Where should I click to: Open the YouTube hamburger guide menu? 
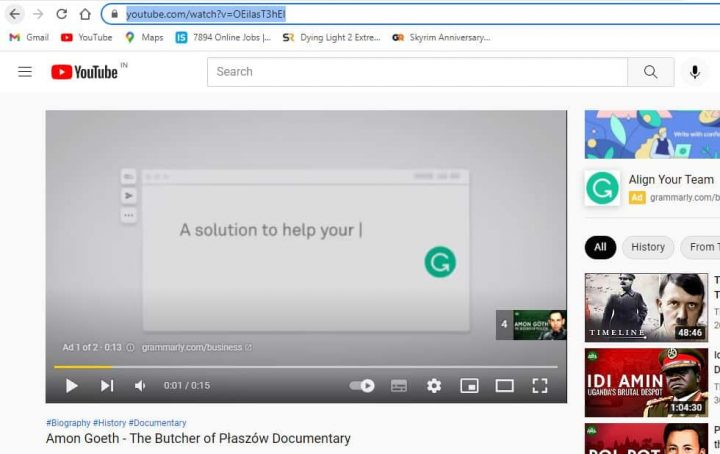pos(25,72)
